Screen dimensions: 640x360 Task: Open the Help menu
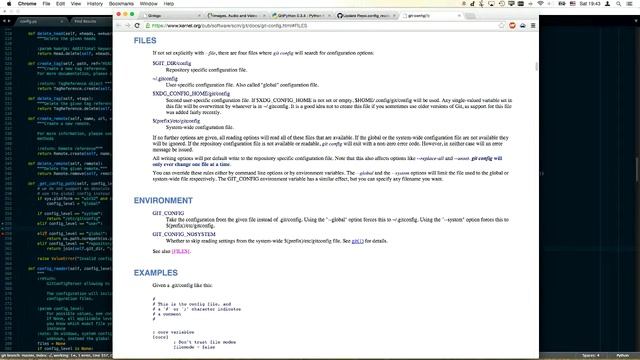tap(169, 4)
